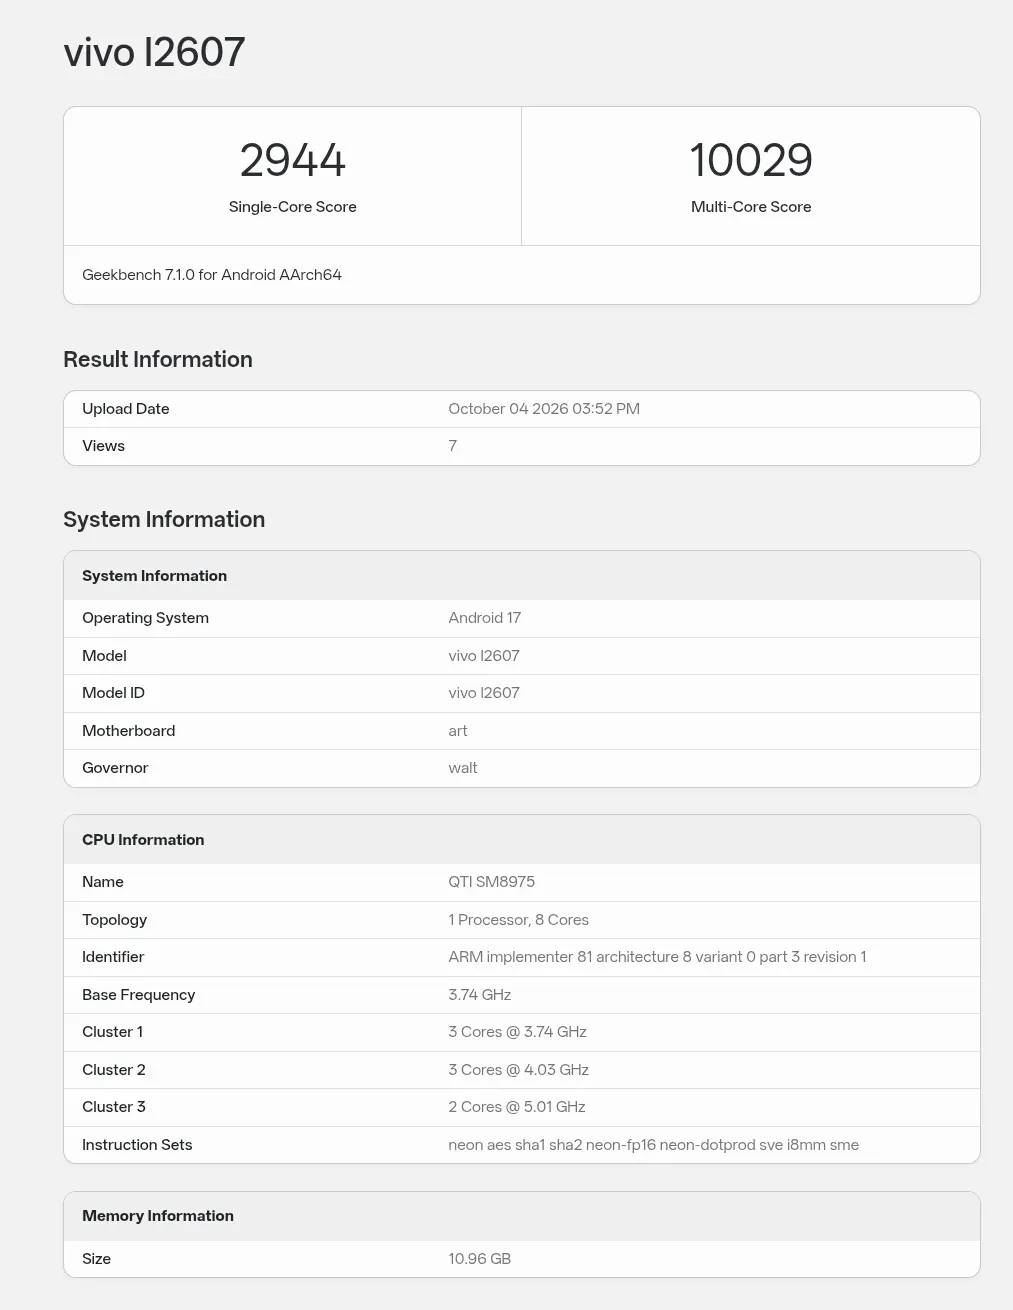1013x1310 pixels.
Task: Click the page title vivo I2607
Action: (154, 52)
